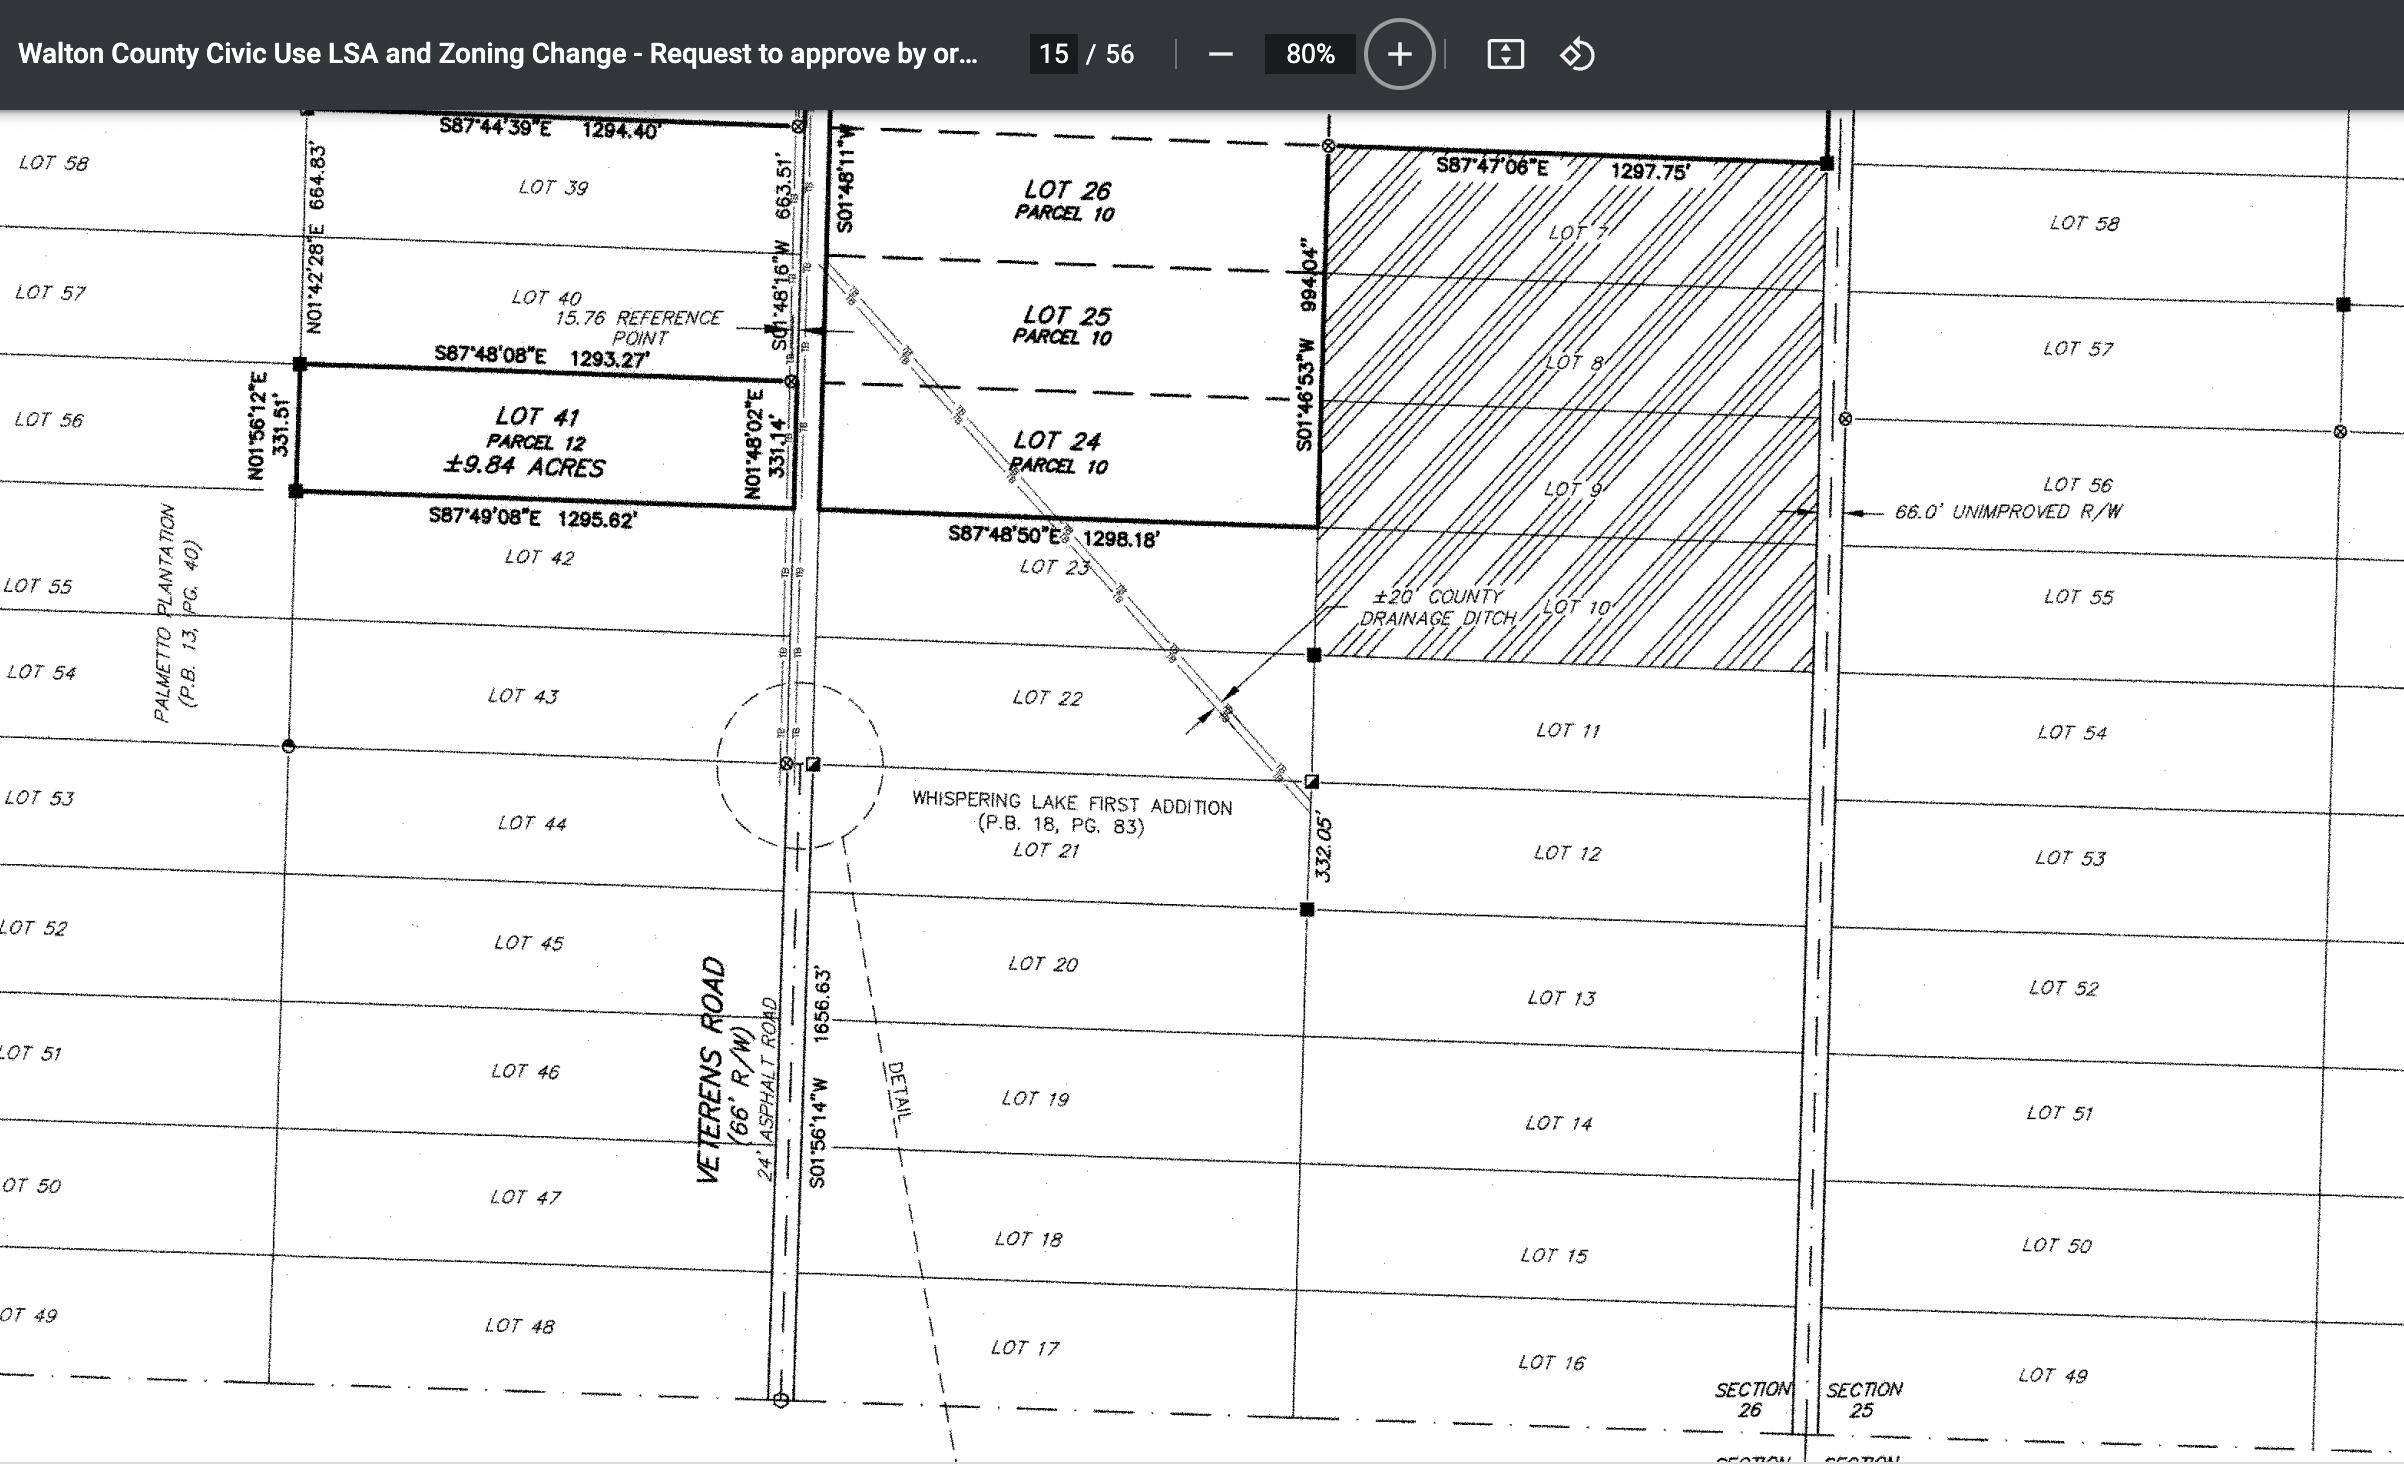Click the 'S87°47'06"E' bearing text
2404x1466 pixels.
tap(1492, 166)
